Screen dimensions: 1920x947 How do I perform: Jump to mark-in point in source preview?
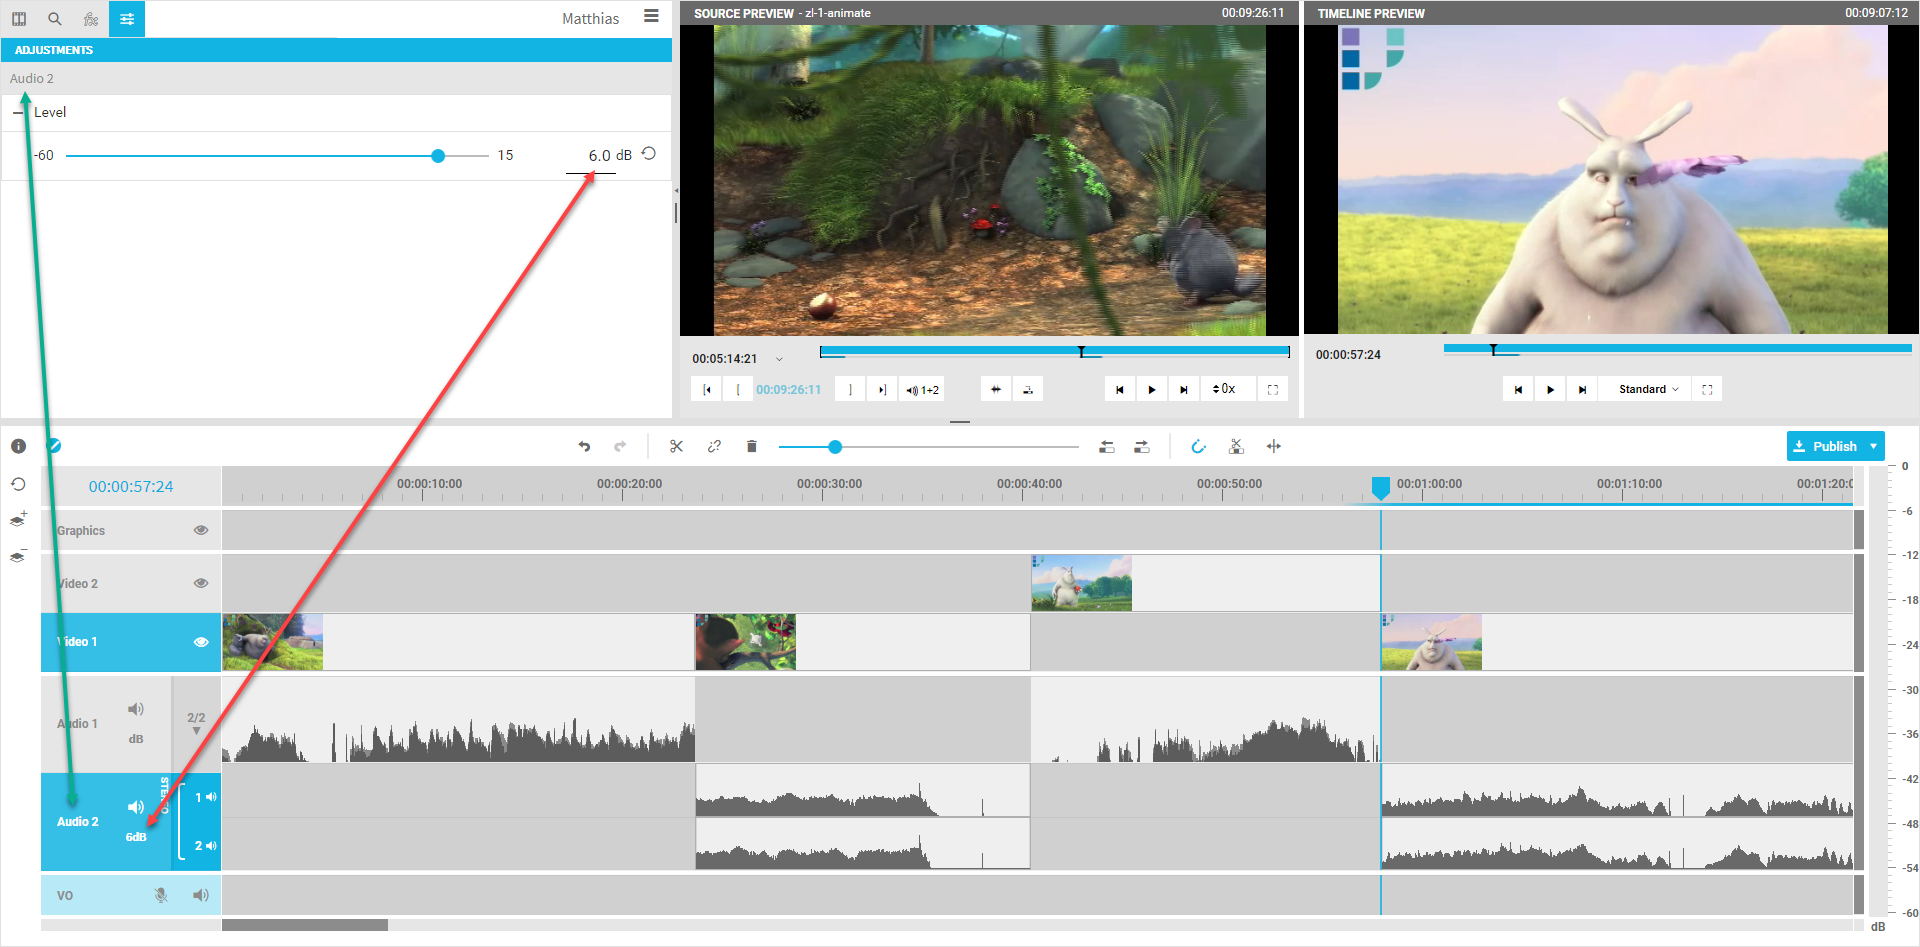pyautogui.click(x=706, y=390)
